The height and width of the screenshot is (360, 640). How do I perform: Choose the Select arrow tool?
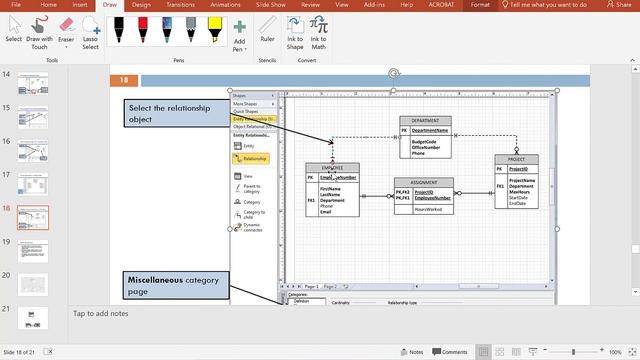pyautogui.click(x=13, y=29)
